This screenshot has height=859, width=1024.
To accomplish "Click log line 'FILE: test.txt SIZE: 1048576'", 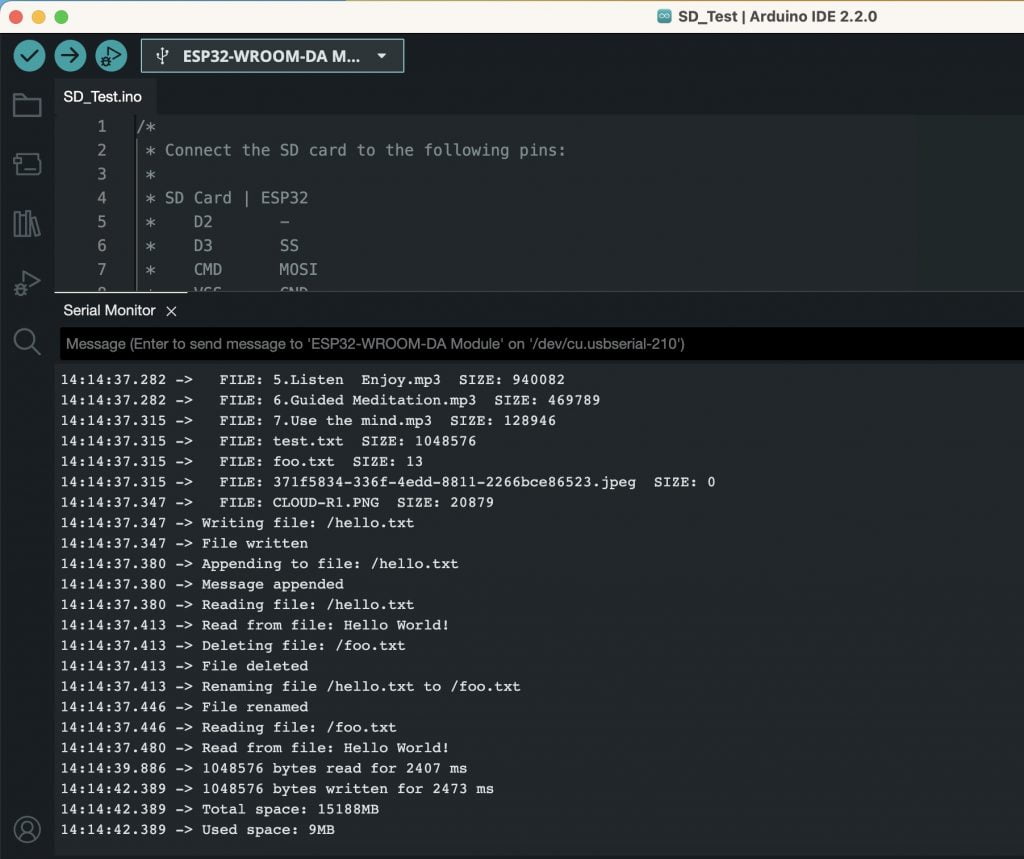I will [x=268, y=441].
